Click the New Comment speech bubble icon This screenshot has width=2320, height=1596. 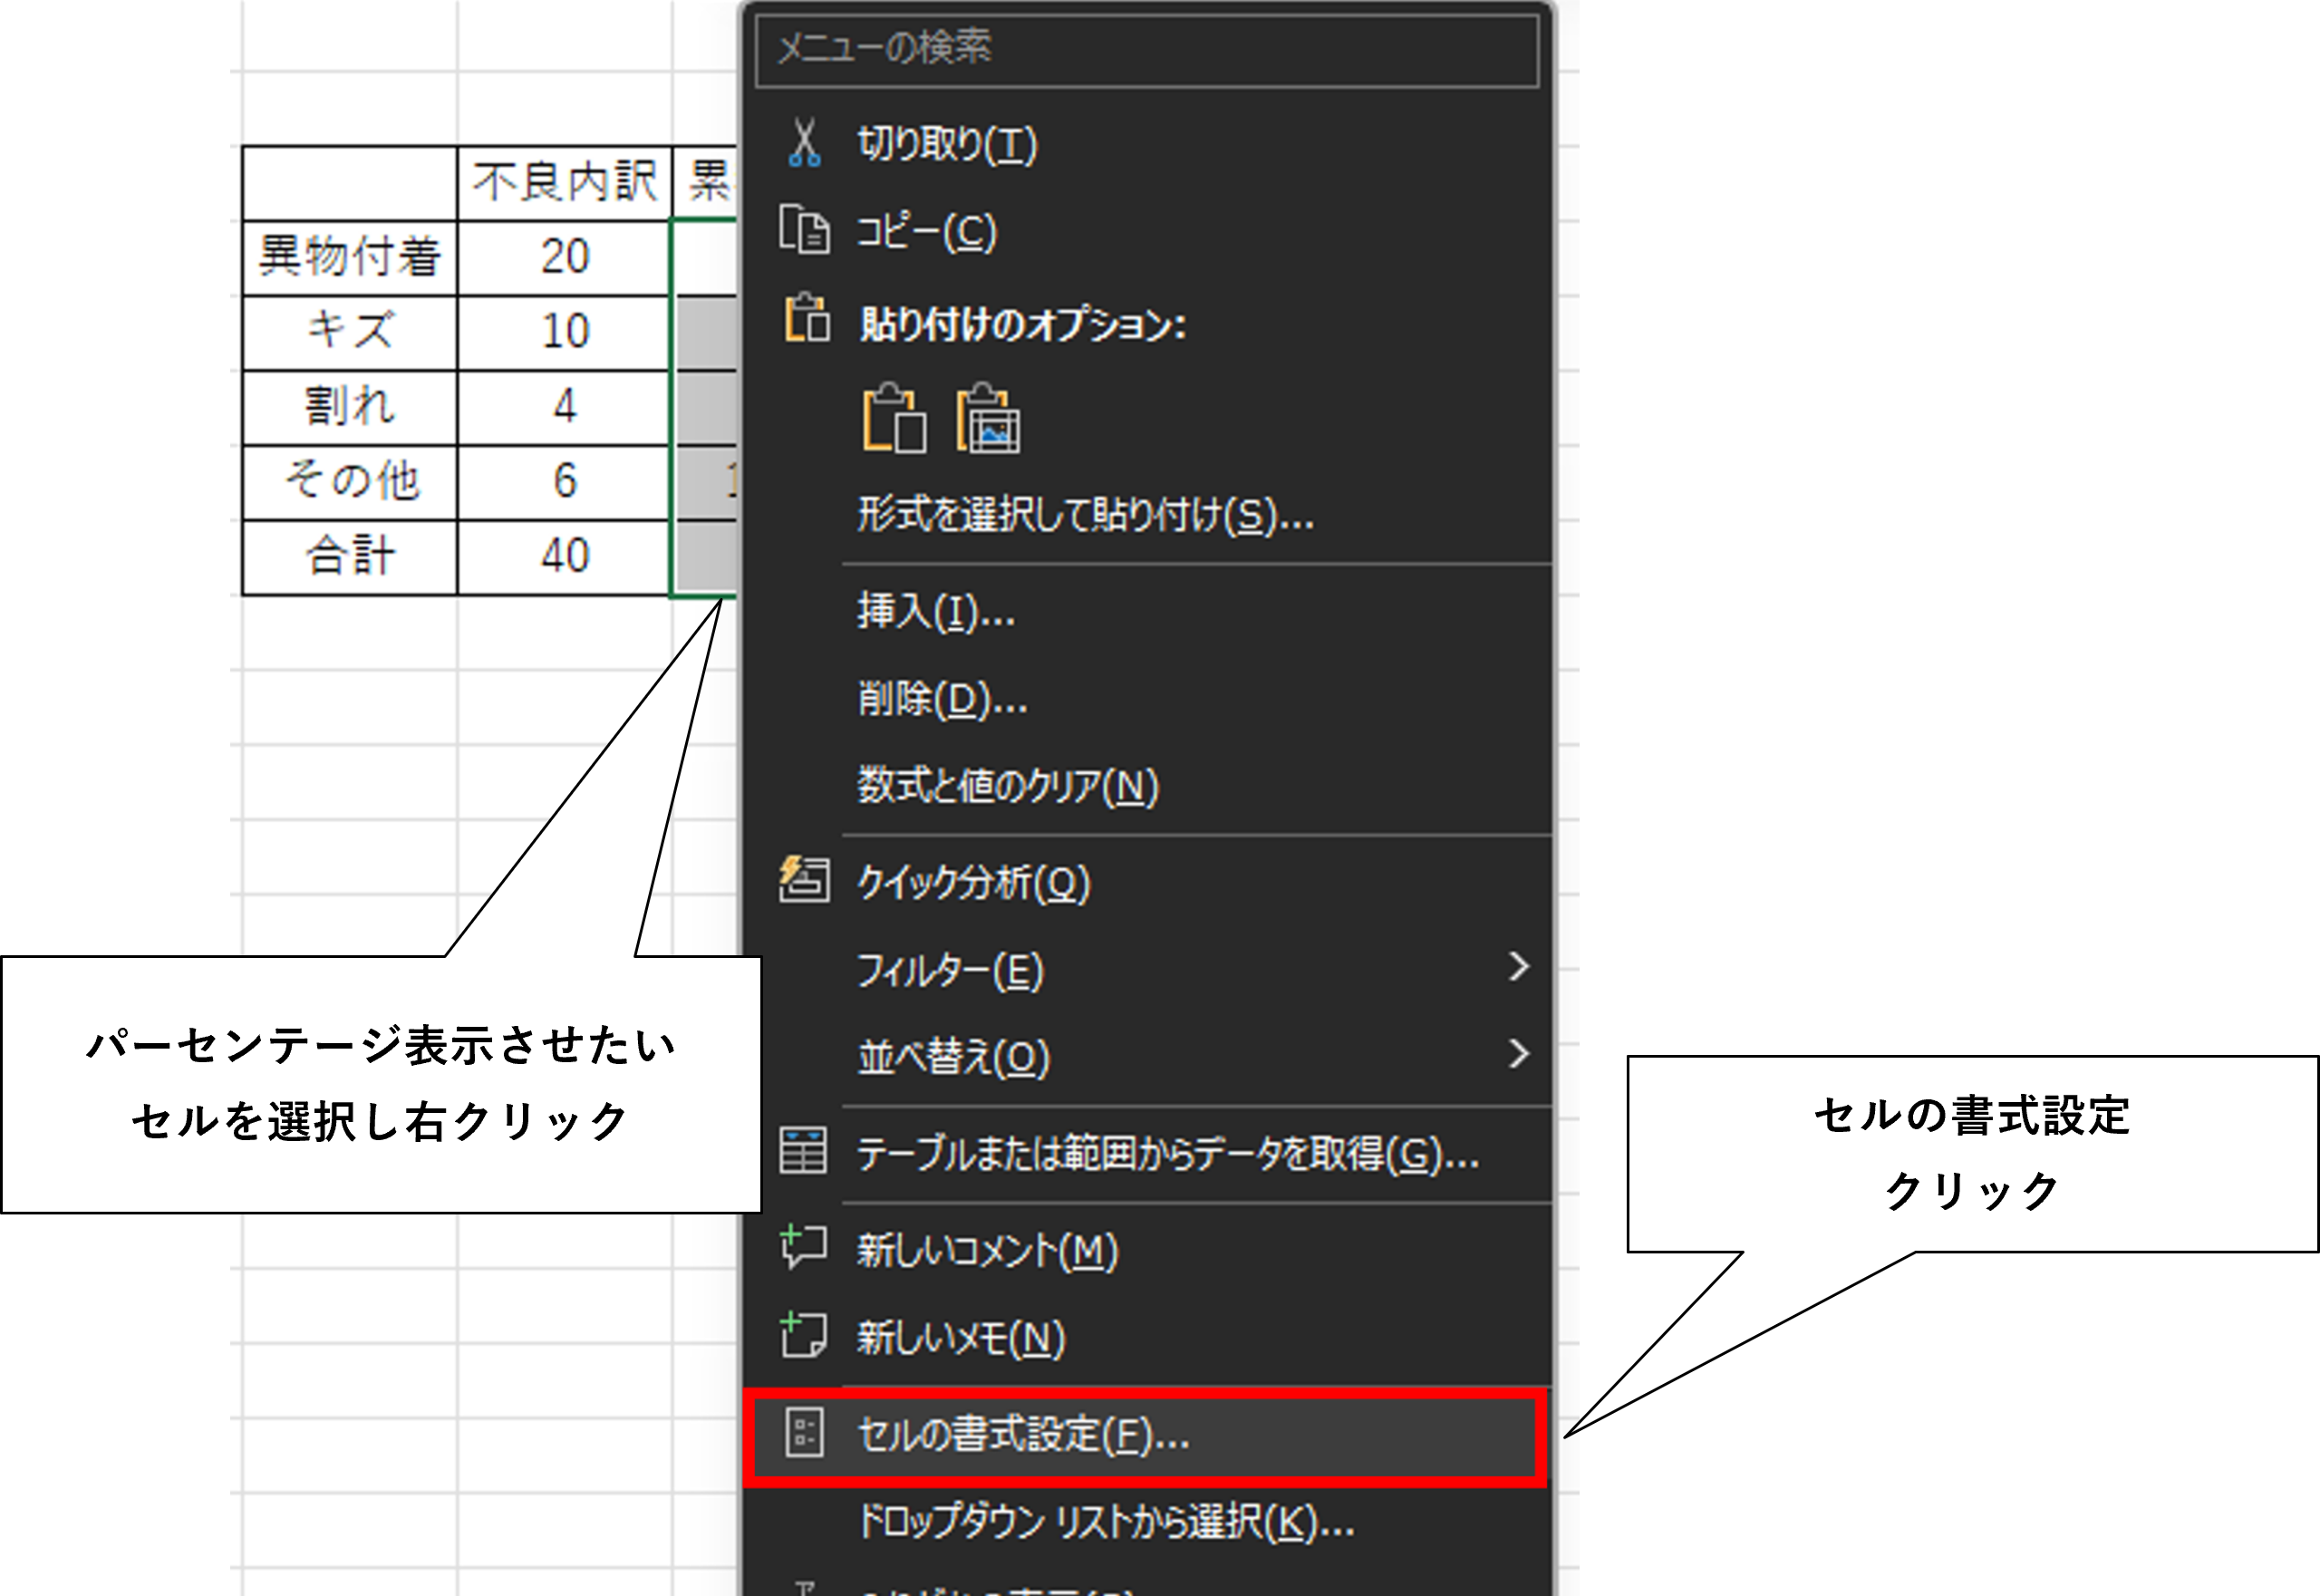coord(804,1248)
